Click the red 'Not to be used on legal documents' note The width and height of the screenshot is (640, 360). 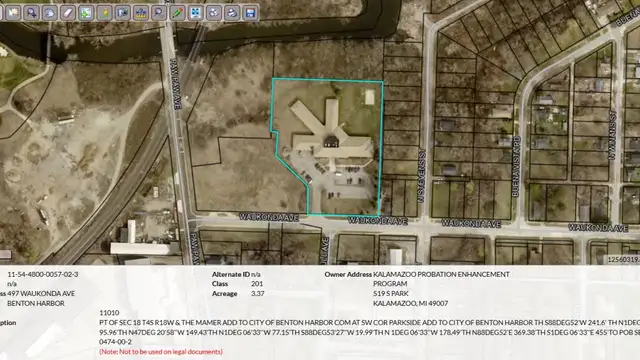[x=161, y=351]
